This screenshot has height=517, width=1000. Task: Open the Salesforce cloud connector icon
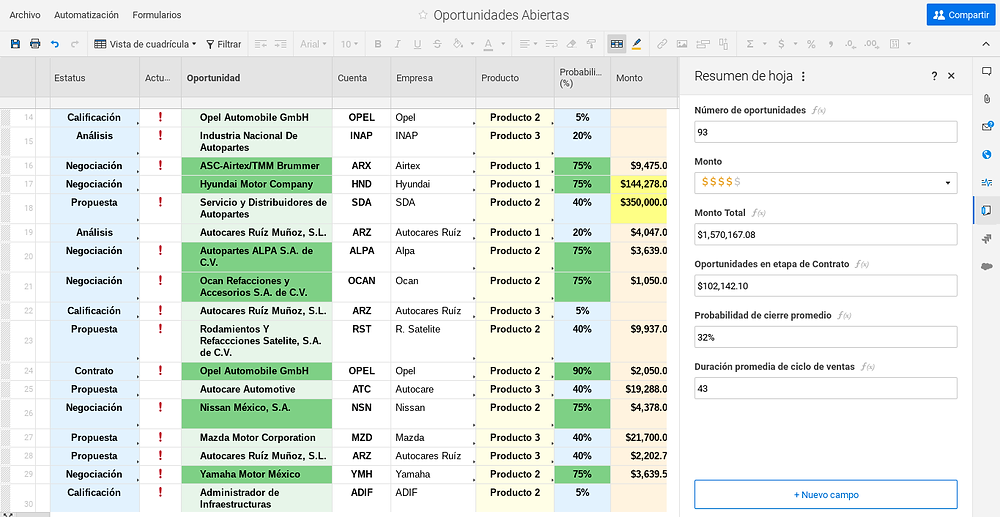[987, 266]
